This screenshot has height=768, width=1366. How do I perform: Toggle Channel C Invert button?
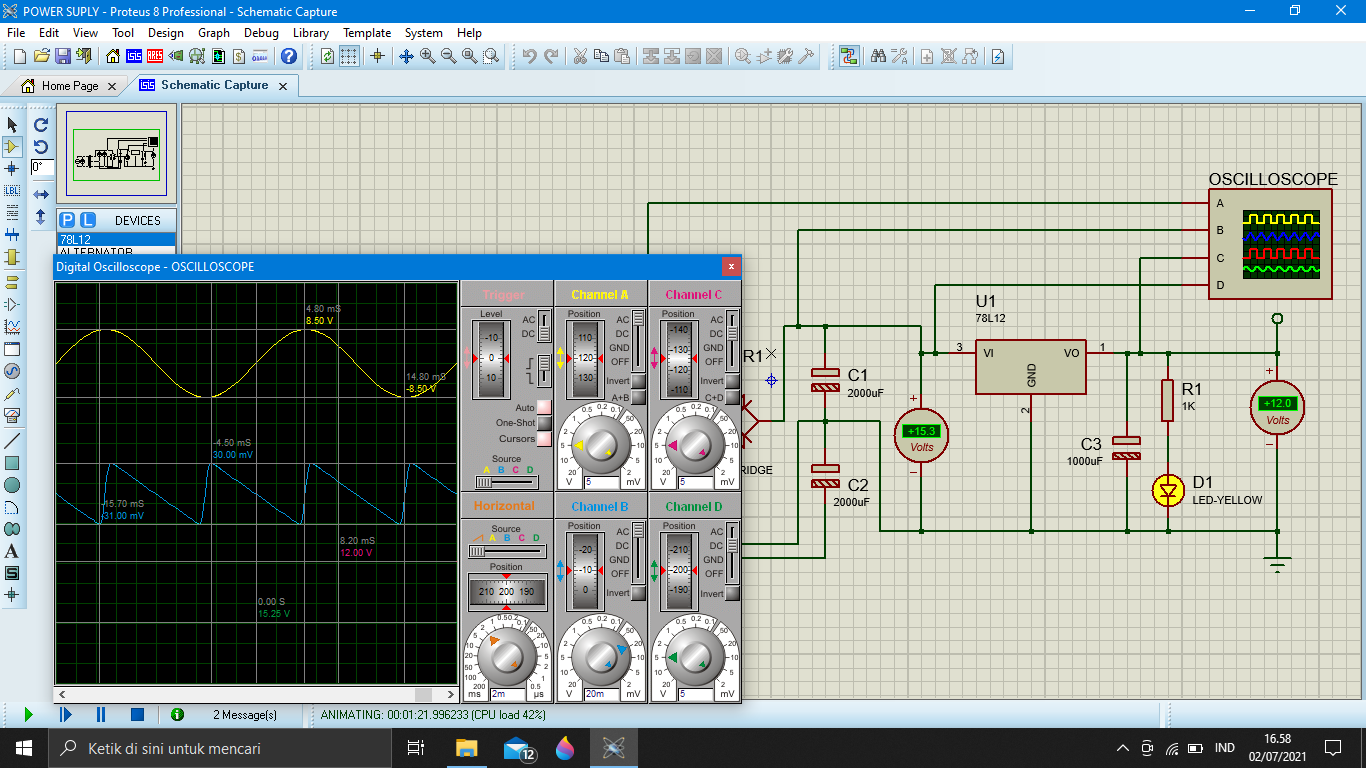[732, 381]
